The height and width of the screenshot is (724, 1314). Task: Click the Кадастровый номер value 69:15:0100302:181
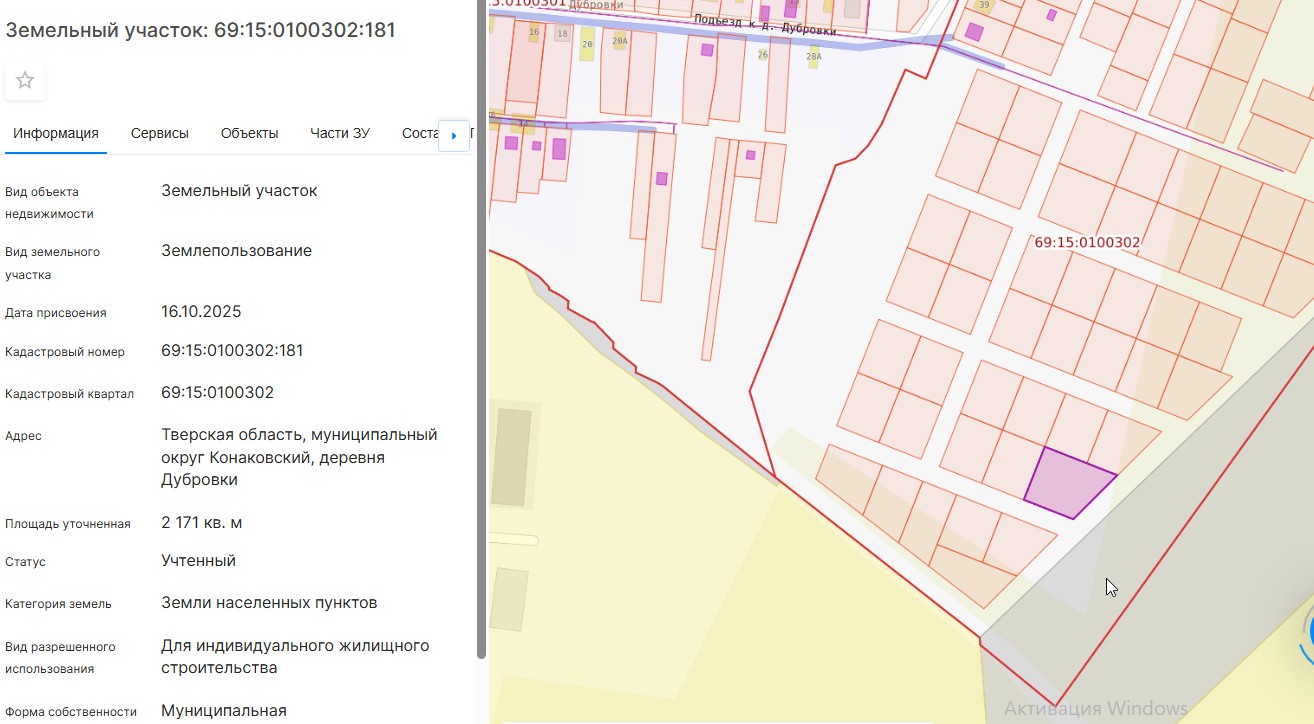click(x=232, y=350)
